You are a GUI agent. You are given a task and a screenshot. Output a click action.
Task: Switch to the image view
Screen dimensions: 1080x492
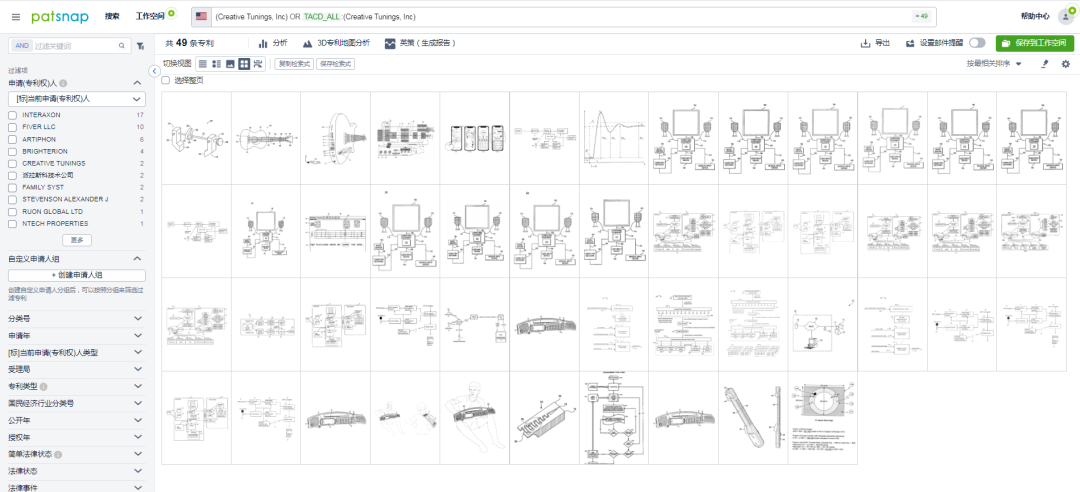230,63
